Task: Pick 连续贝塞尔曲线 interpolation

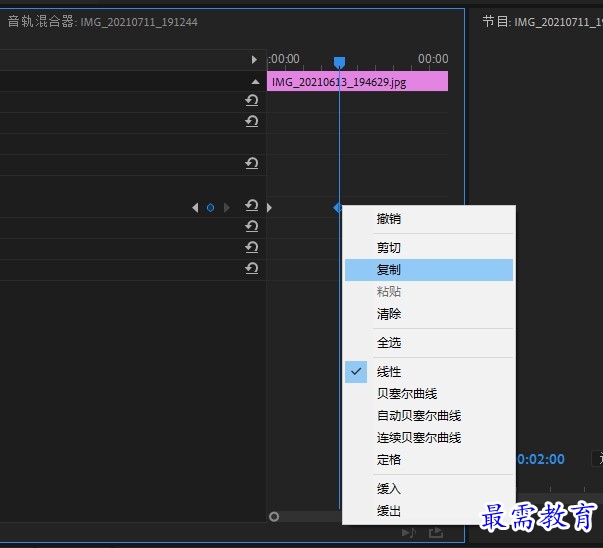Action: [429, 438]
